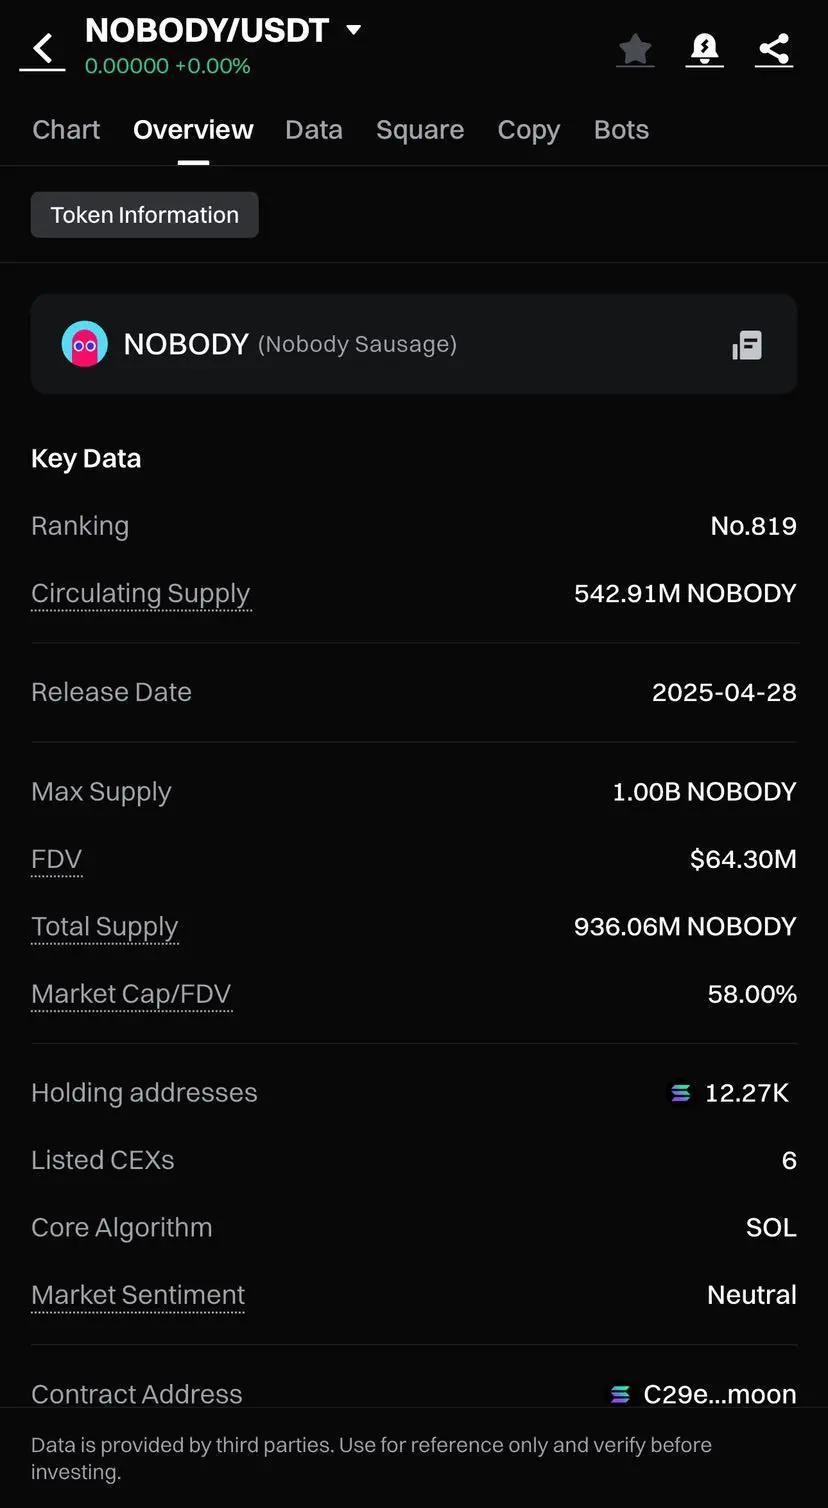This screenshot has height=1508, width=828.
Task: Tap the share icon
Action: click(774, 49)
